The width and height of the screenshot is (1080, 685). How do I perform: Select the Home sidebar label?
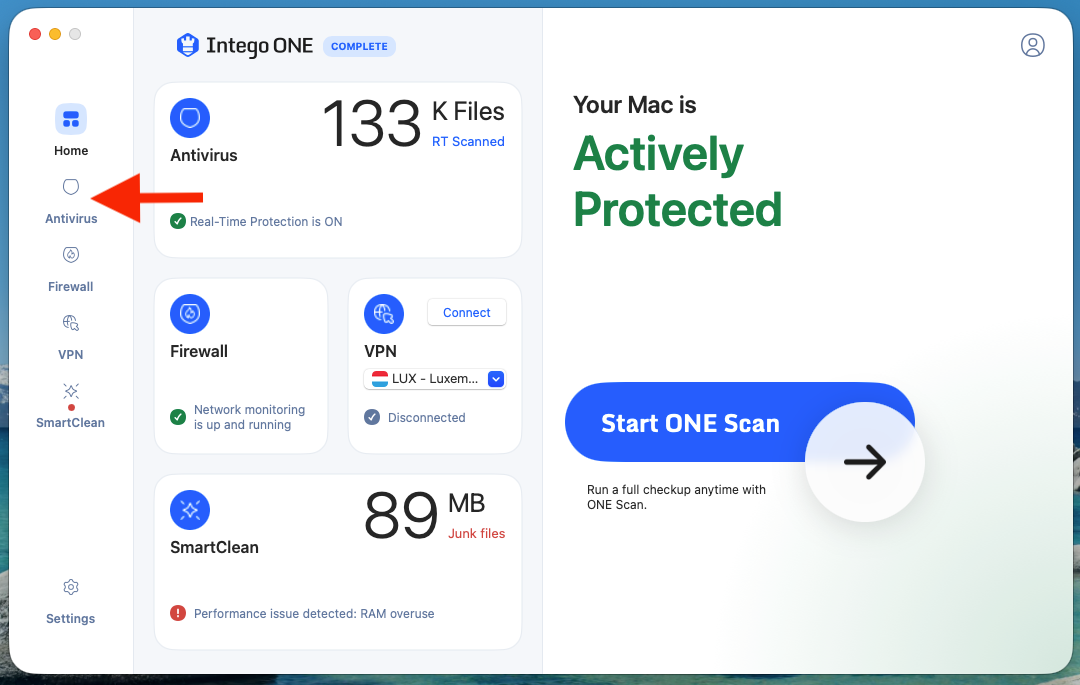pyautogui.click(x=71, y=151)
